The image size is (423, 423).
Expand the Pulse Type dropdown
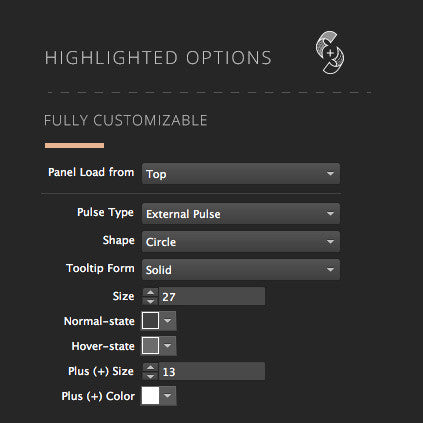pyautogui.click(x=241, y=213)
